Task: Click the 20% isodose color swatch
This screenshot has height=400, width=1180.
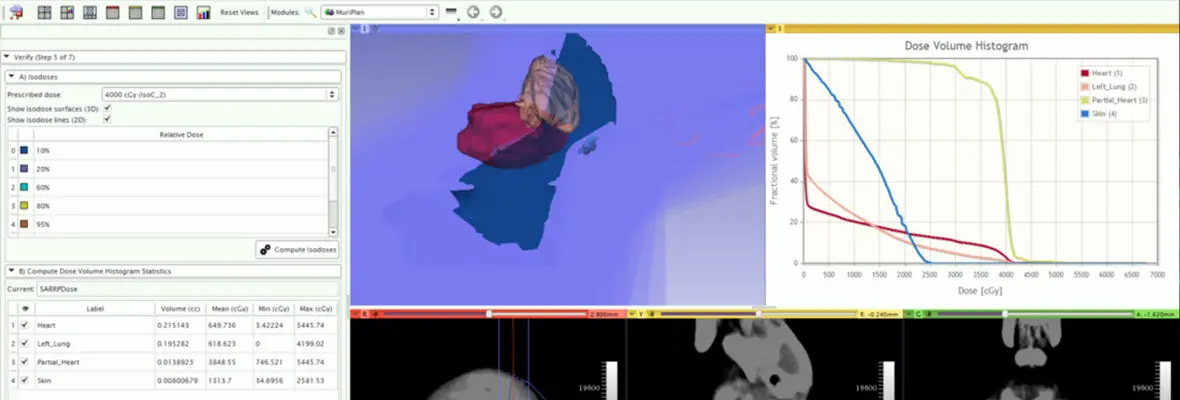Action: click(x=24, y=169)
